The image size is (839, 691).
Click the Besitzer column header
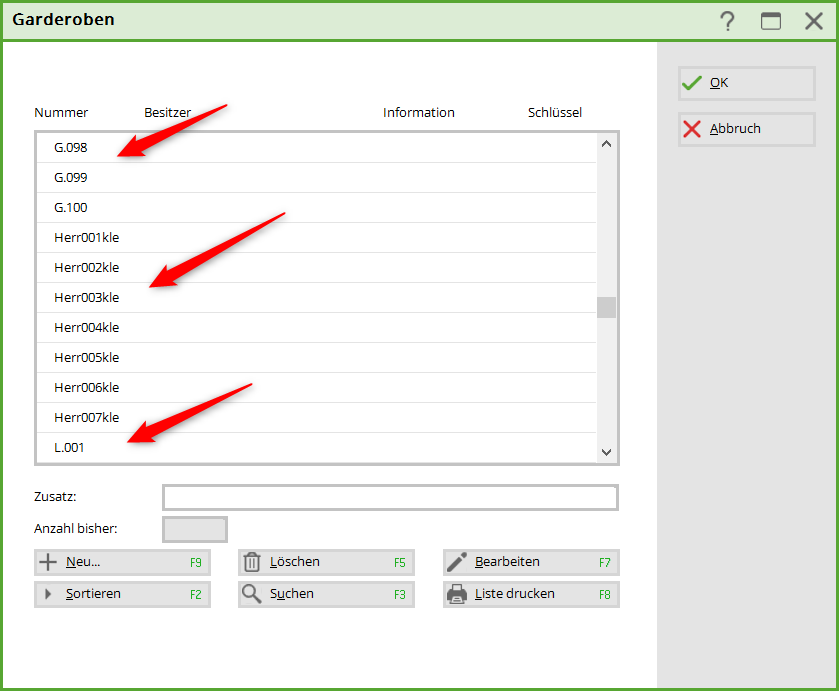point(167,113)
